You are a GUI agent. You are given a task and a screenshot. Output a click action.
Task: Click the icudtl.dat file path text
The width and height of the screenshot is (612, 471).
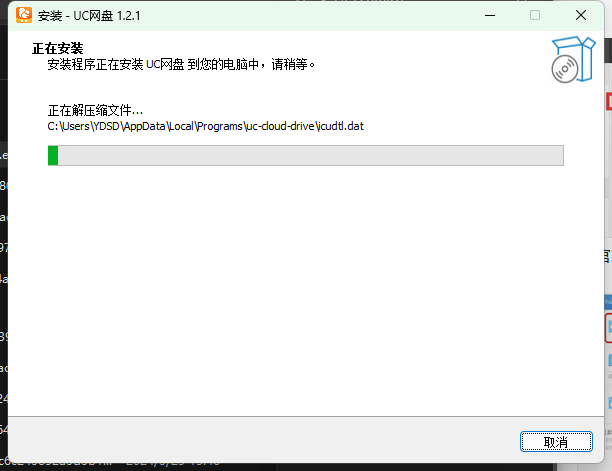pos(206,126)
